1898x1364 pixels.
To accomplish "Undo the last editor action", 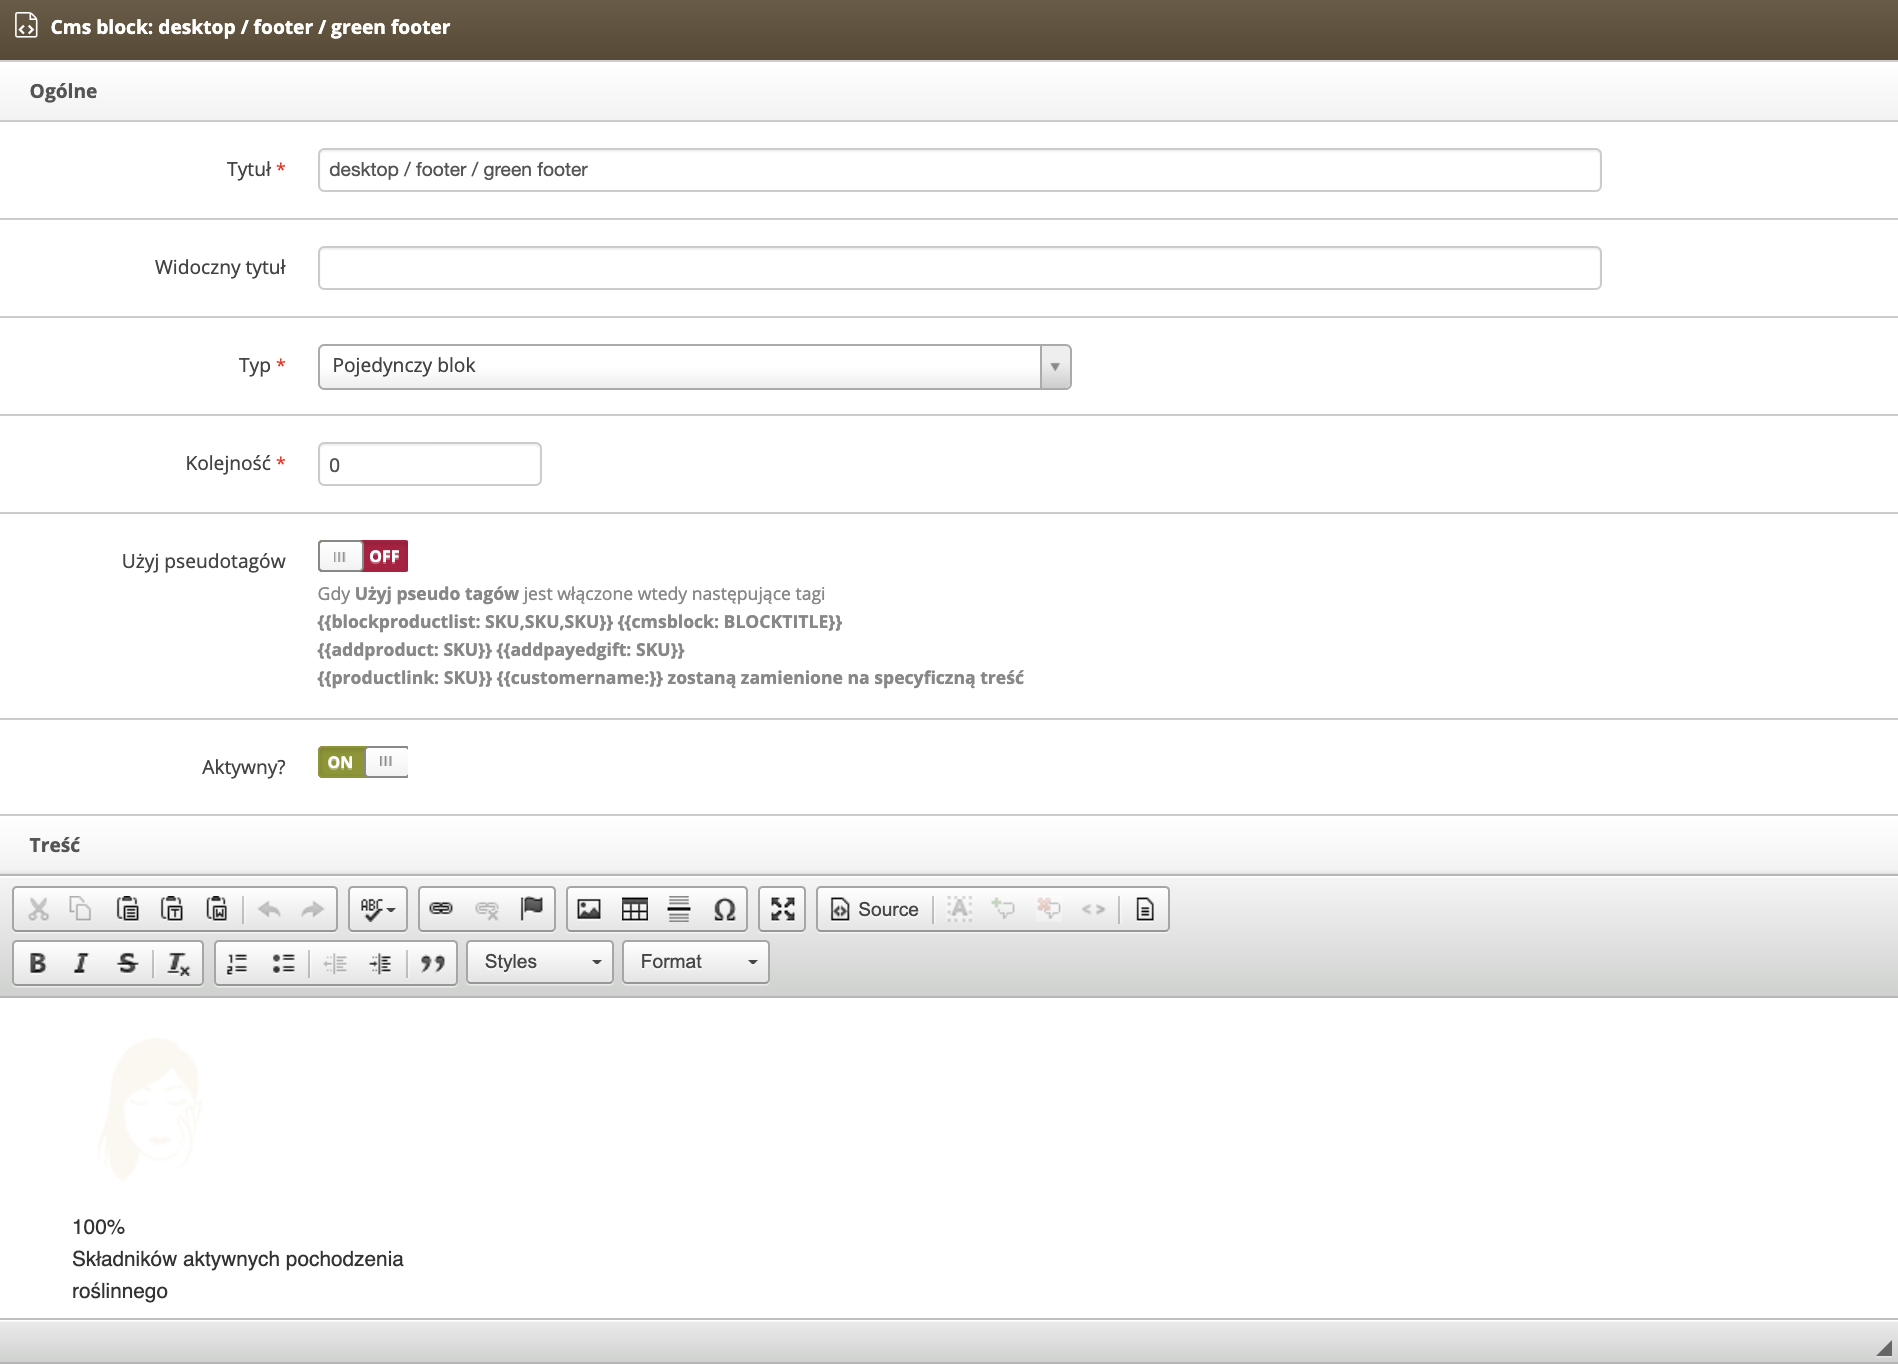I will click(268, 909).
